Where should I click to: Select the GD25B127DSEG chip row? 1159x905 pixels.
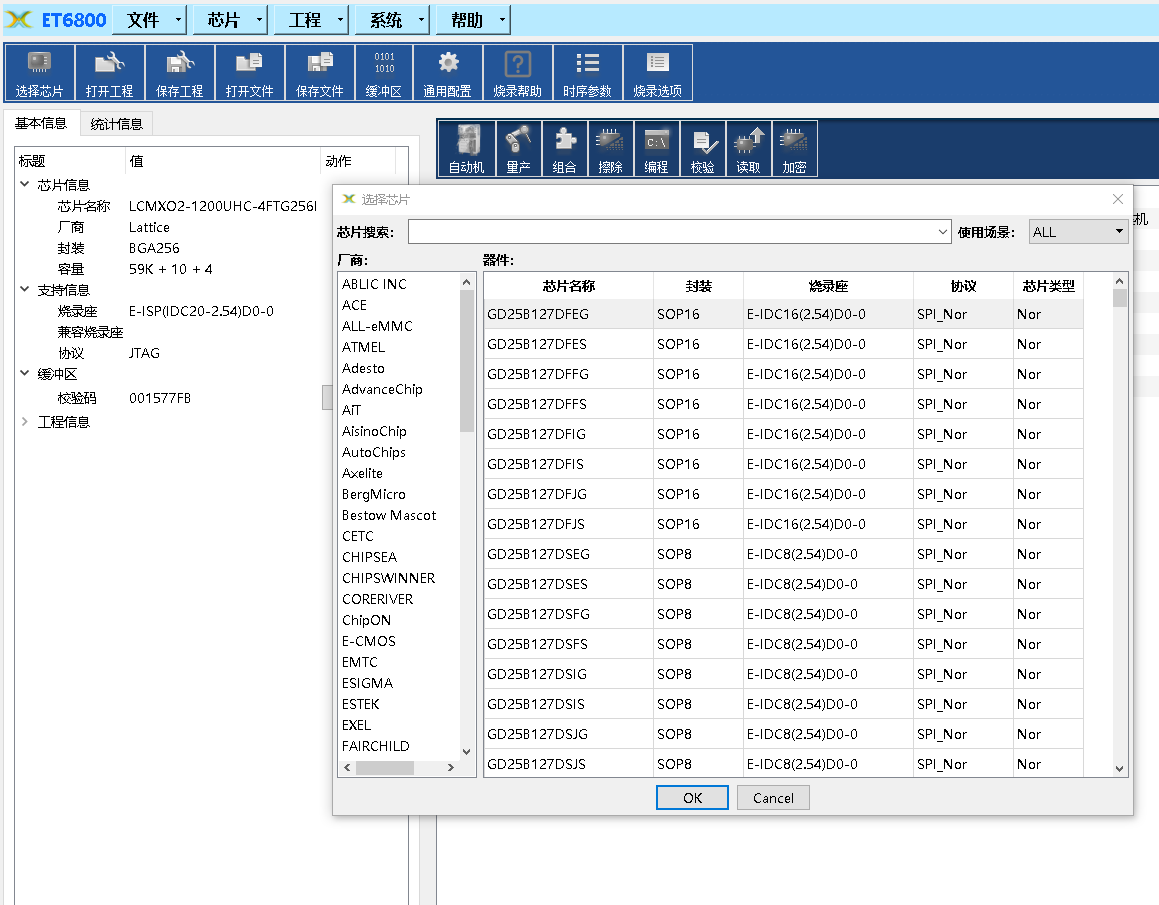(x=538, y=554)
